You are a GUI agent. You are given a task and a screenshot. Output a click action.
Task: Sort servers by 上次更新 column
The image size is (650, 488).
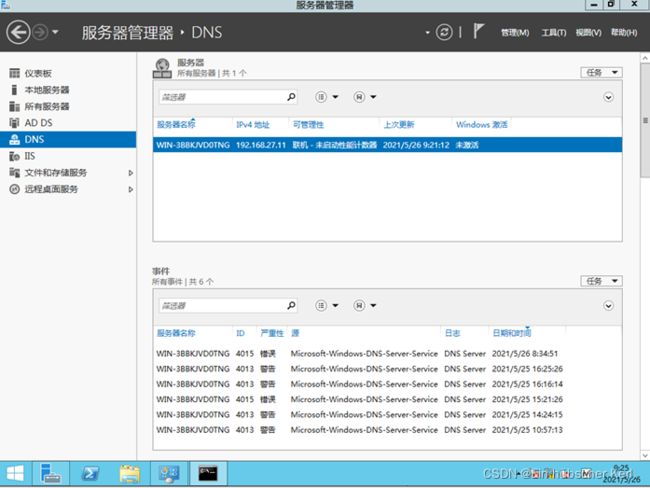399,124
